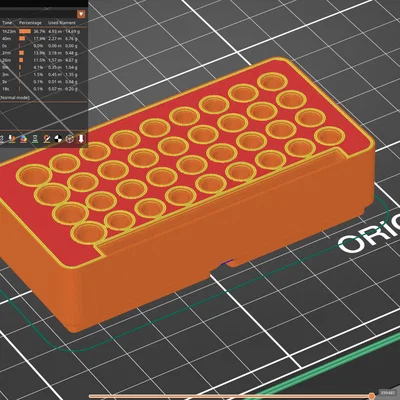Screen dimensions: 400x400
Task: Toggle the center of gravity icon
Action: point(58,138)
